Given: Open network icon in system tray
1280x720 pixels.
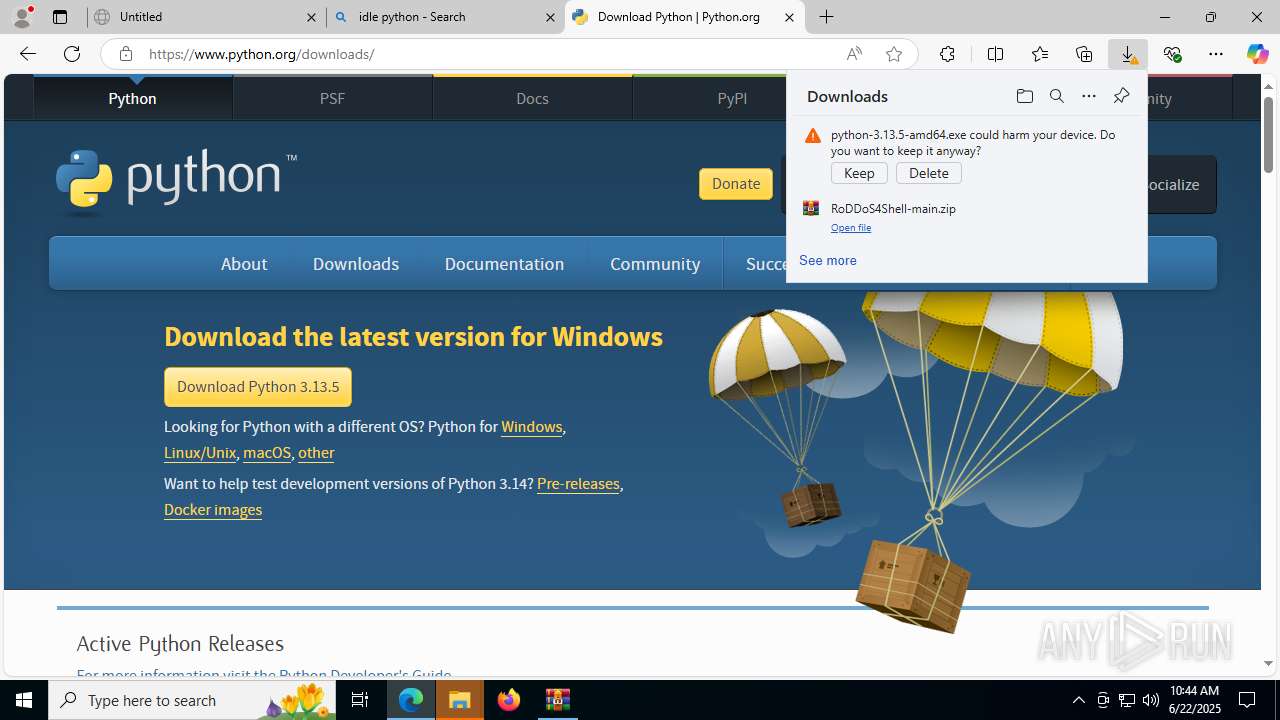Looking at the screenshot, I should point(1126,700).
